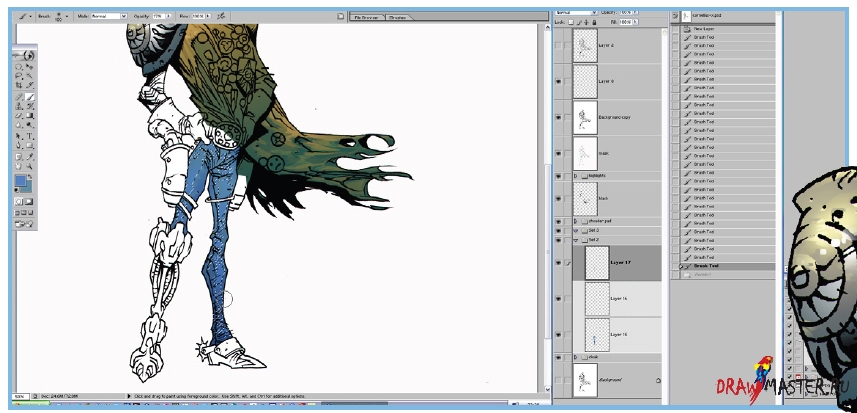Hide the mask layer eye
The height and width of the screenshot is (413, 857).
558,154
